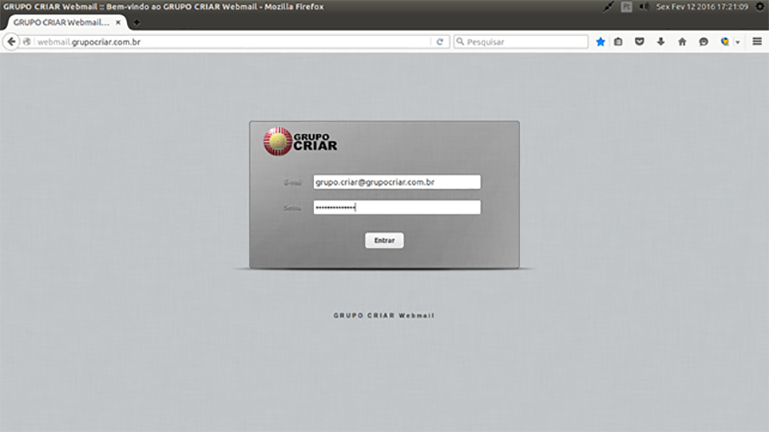This screenshot has height=432, width=769.
Task: Open the Hello chat bubble icon
Action: pos(704,42)
